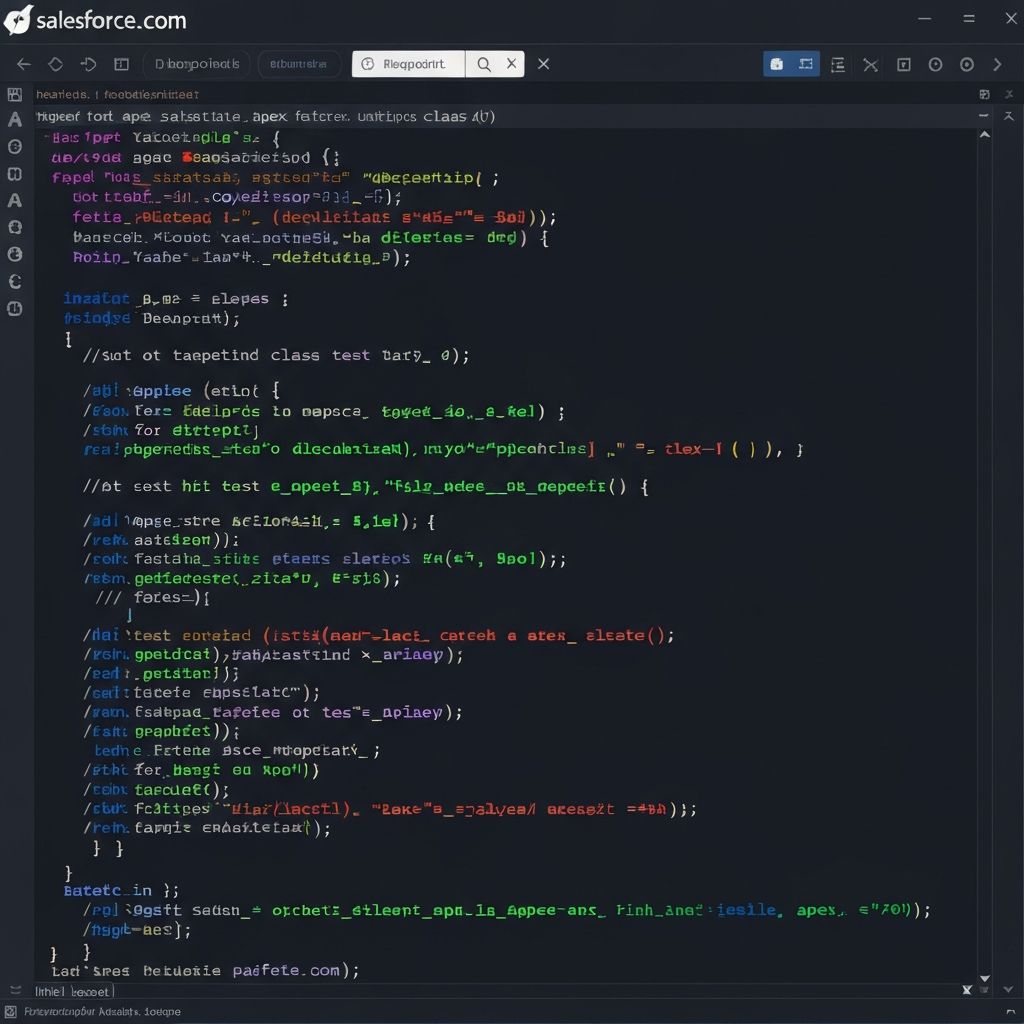Click the status bar icon at bottom-left corner

point(12,1012)
